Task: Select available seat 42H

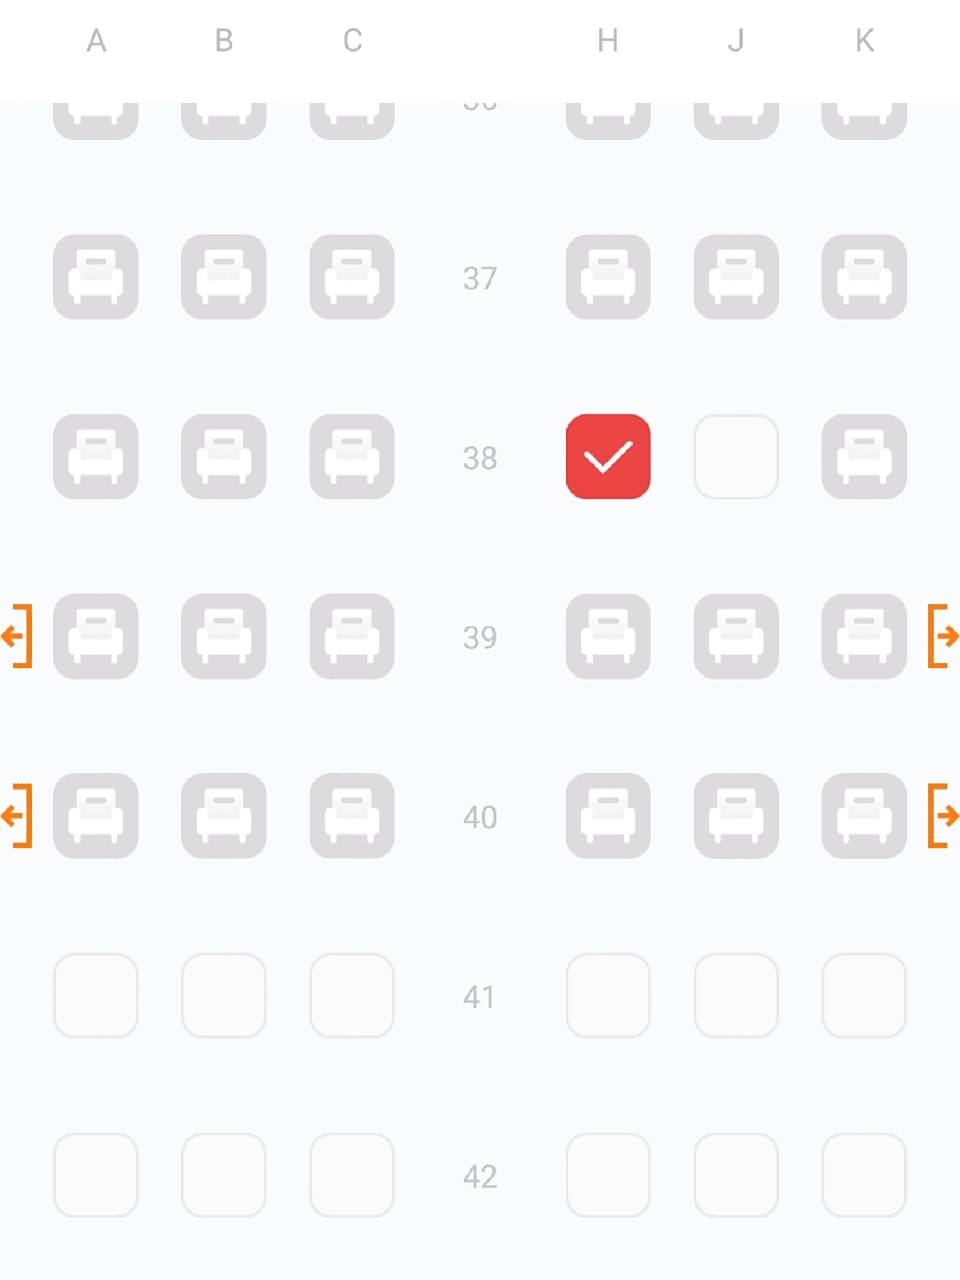Action: click(608, 1175)
